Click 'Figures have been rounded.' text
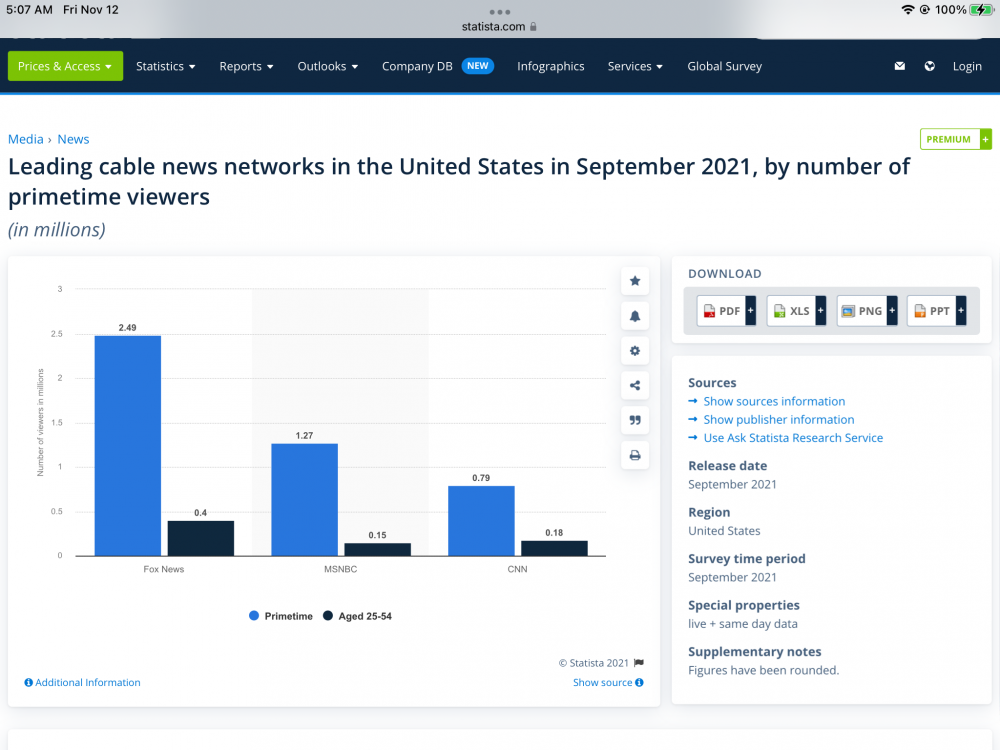This screenshot has height=750, width=1000. pos(763,670)
